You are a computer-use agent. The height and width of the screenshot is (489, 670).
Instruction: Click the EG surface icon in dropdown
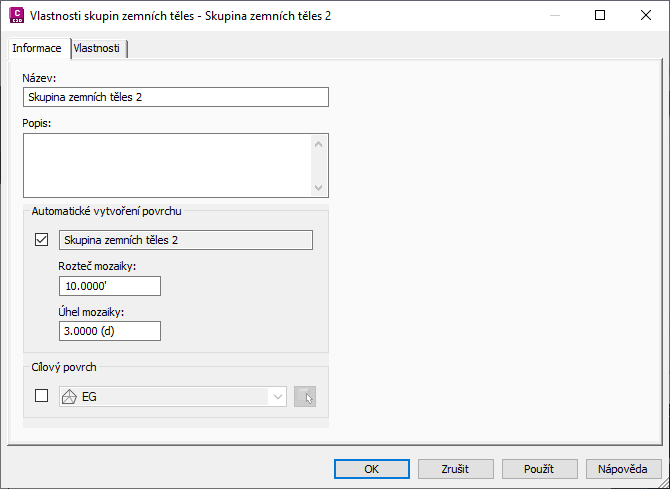pos(70,397)
